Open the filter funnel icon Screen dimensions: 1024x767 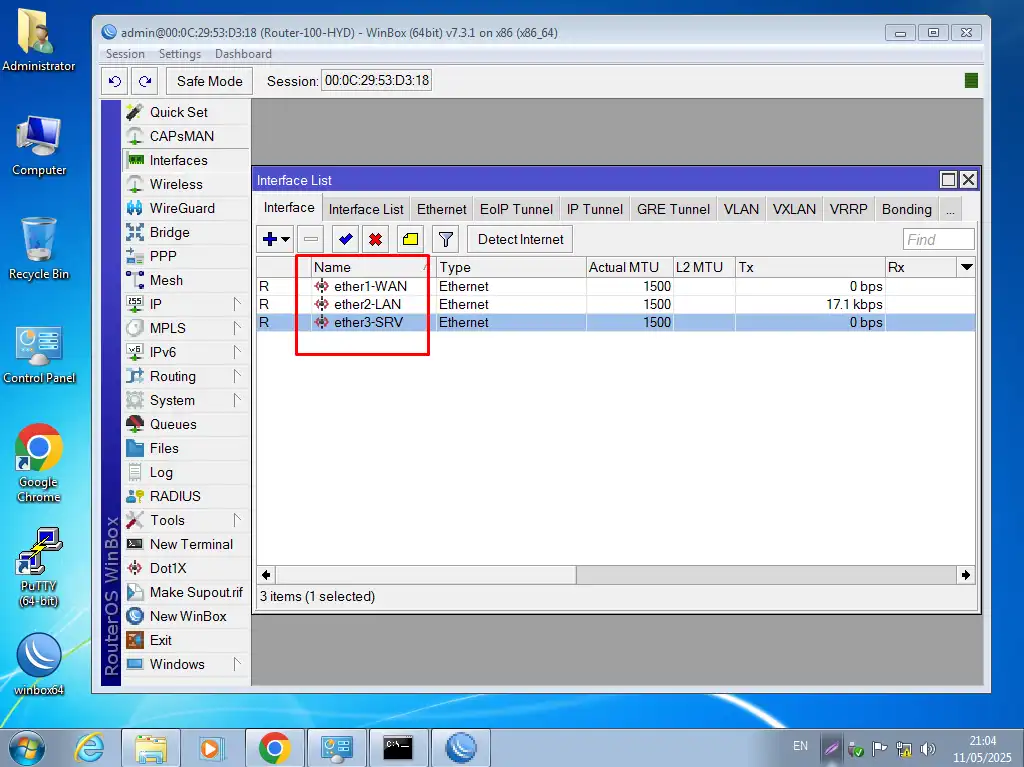click(445, 239)
